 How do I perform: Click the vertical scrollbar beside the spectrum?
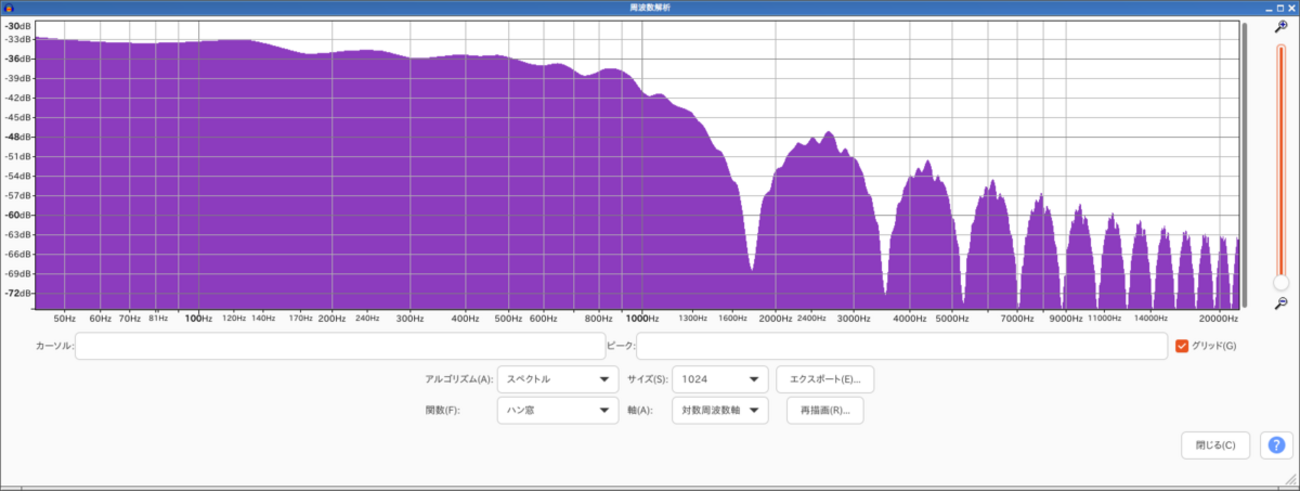click(x=1245, y=165)
